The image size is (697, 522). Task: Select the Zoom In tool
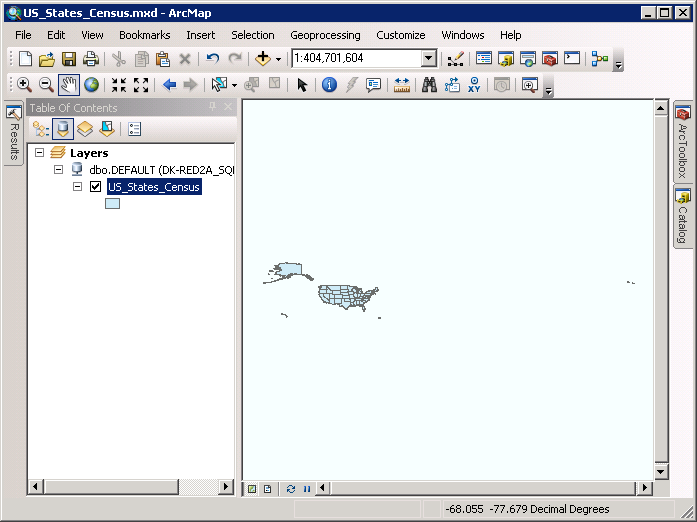[24, 84]
